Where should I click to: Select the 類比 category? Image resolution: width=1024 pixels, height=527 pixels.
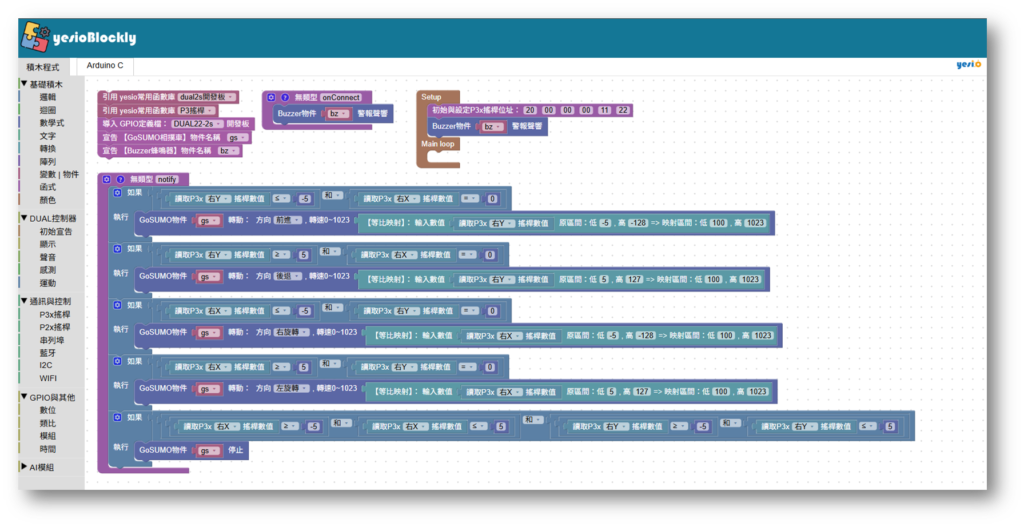(48, 423)
